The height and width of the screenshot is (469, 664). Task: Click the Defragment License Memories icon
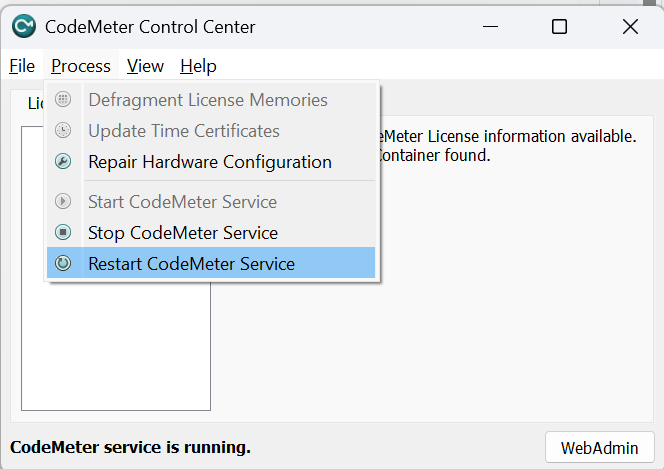pyautogui.click(x=63, y=100)
